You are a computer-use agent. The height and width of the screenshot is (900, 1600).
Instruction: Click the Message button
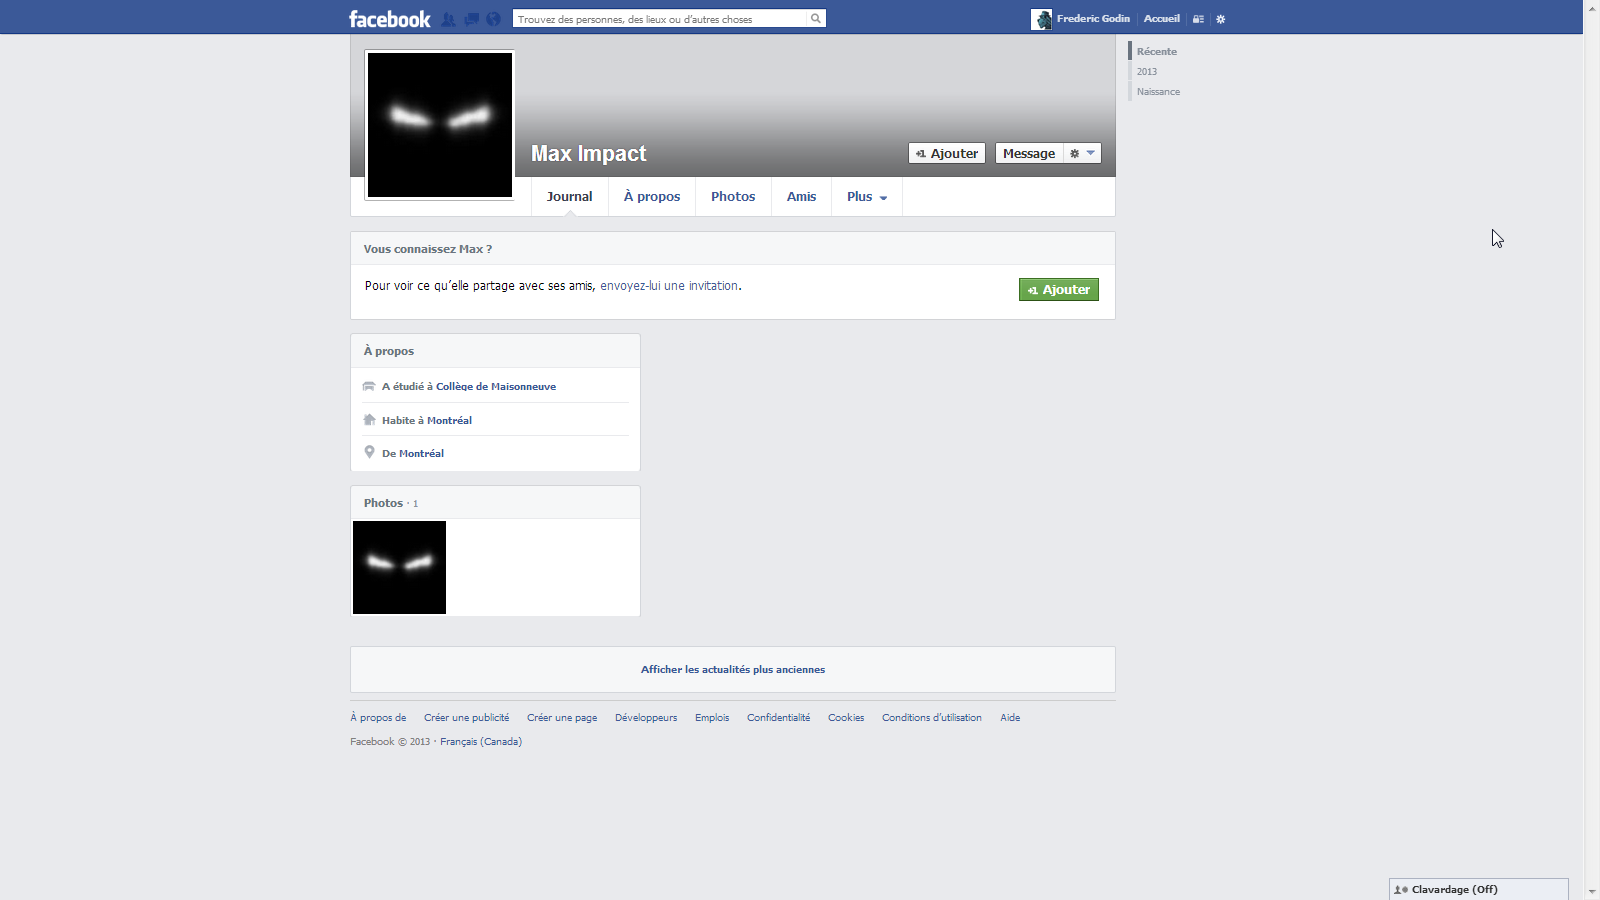coord(1029,153)
